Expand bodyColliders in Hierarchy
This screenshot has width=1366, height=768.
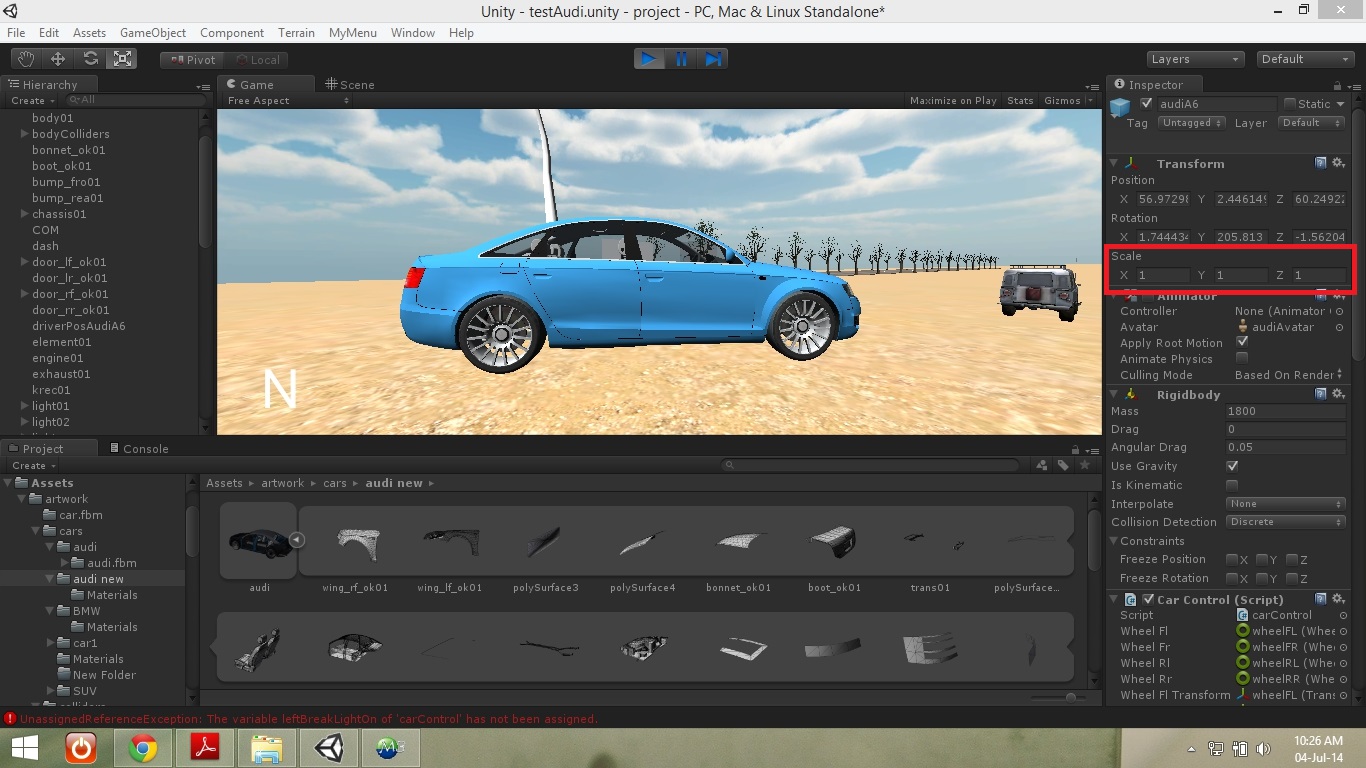point(25,134)
